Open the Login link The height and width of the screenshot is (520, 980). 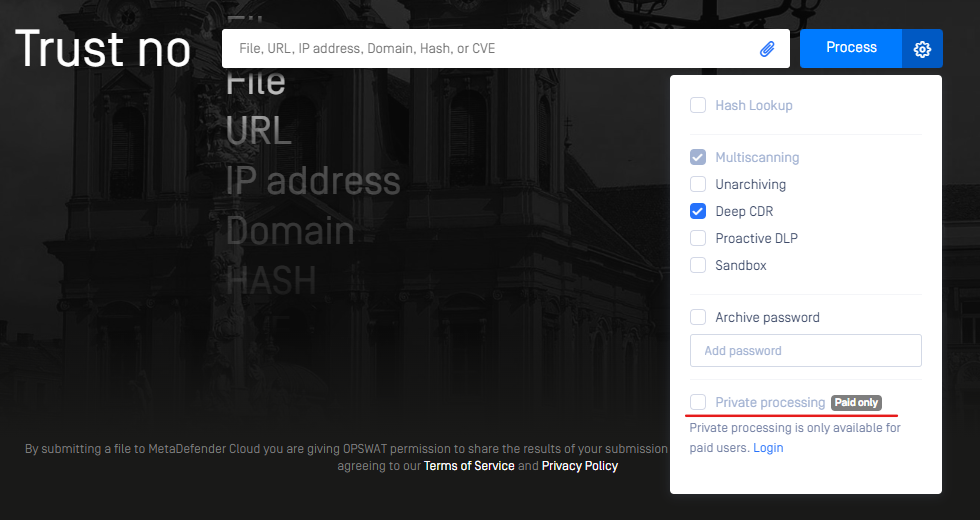(768, 448)
